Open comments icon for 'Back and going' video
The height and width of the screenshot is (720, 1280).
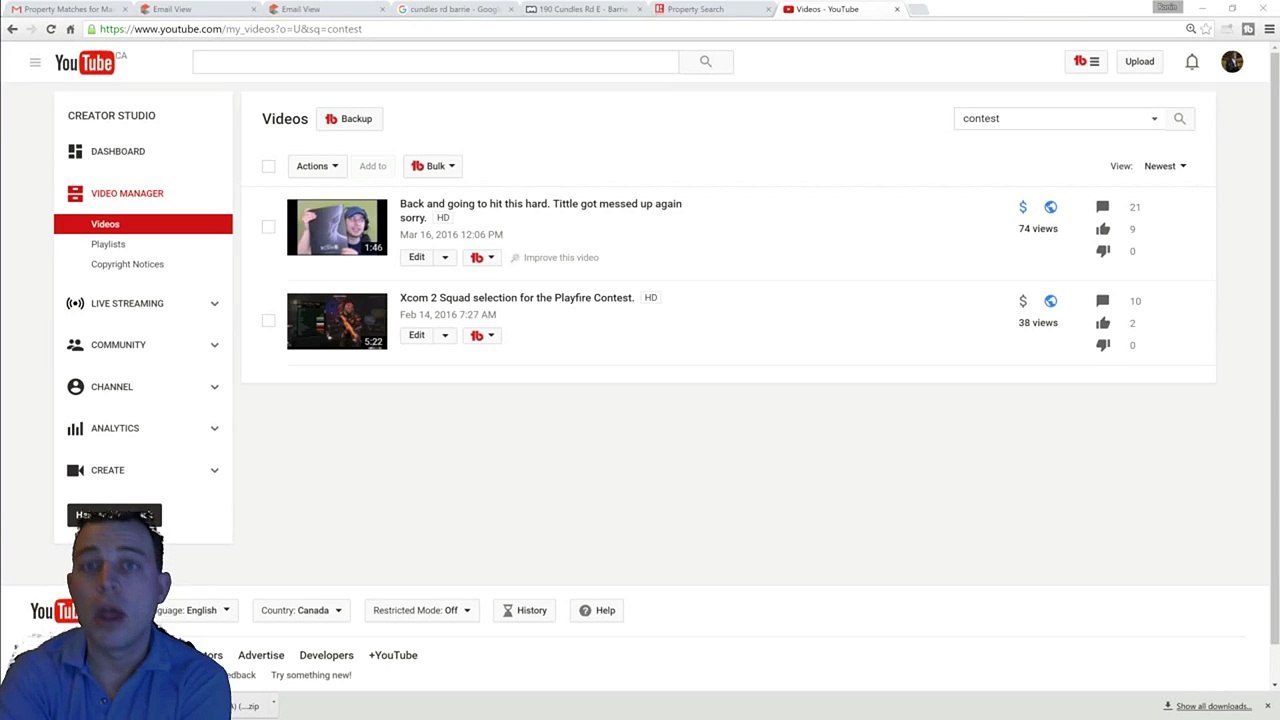1102,207
